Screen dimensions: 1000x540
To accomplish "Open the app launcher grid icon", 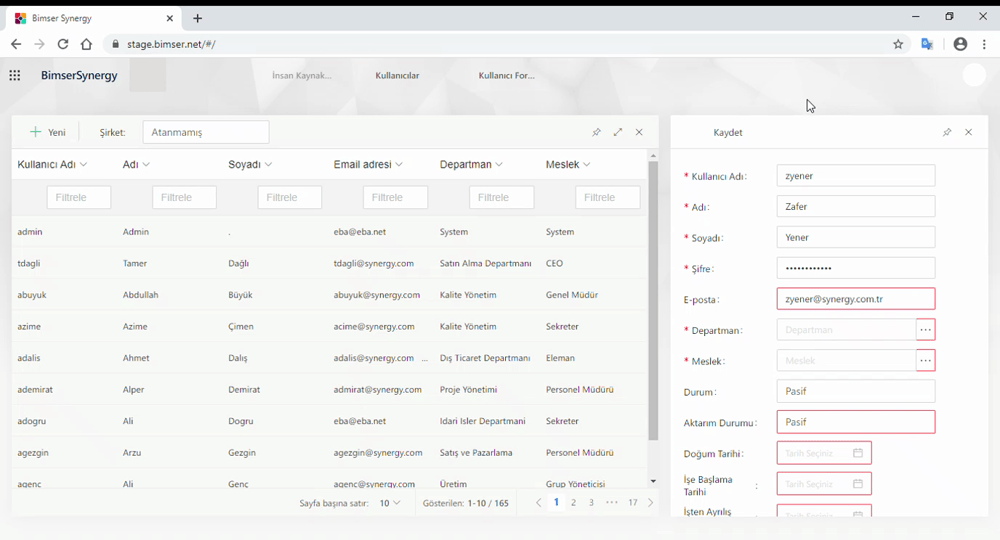I will (x=15, y=75).
